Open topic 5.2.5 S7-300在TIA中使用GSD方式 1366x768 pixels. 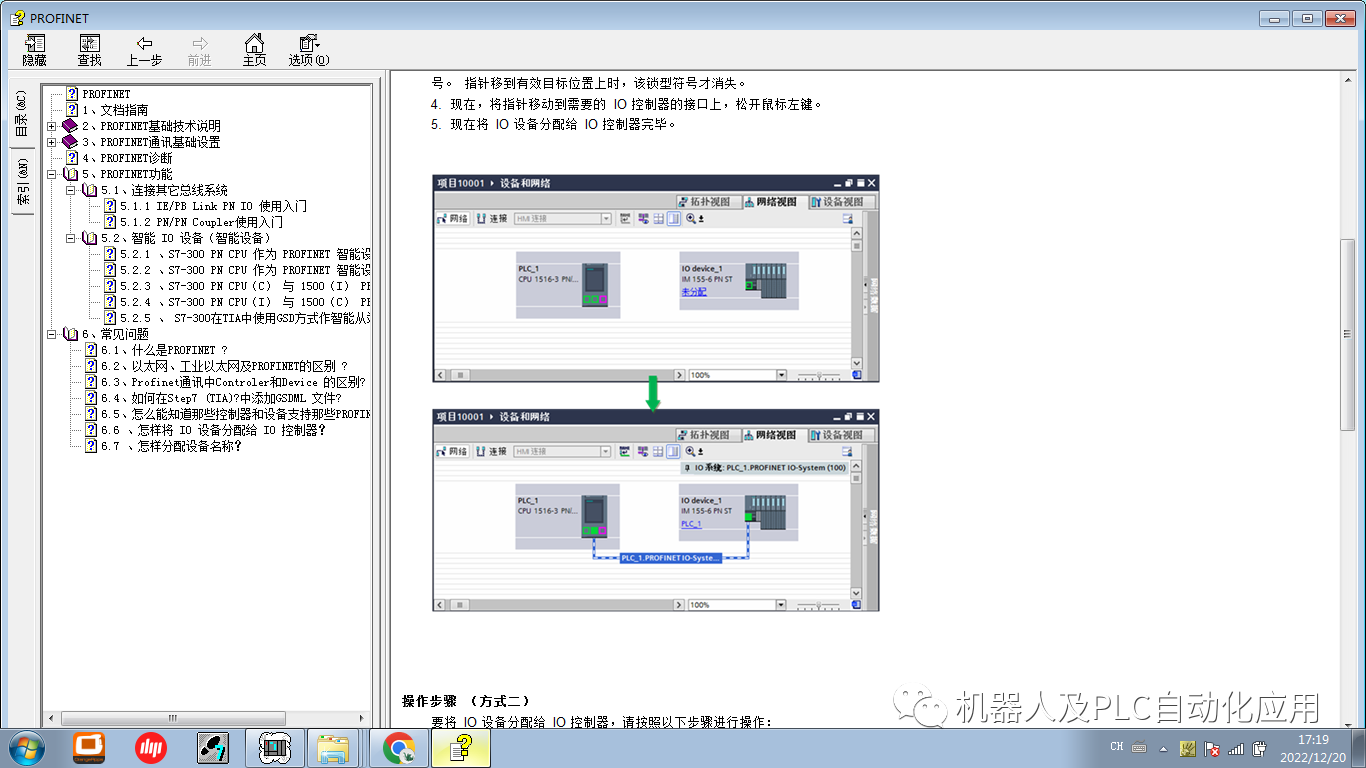[245, 318]
